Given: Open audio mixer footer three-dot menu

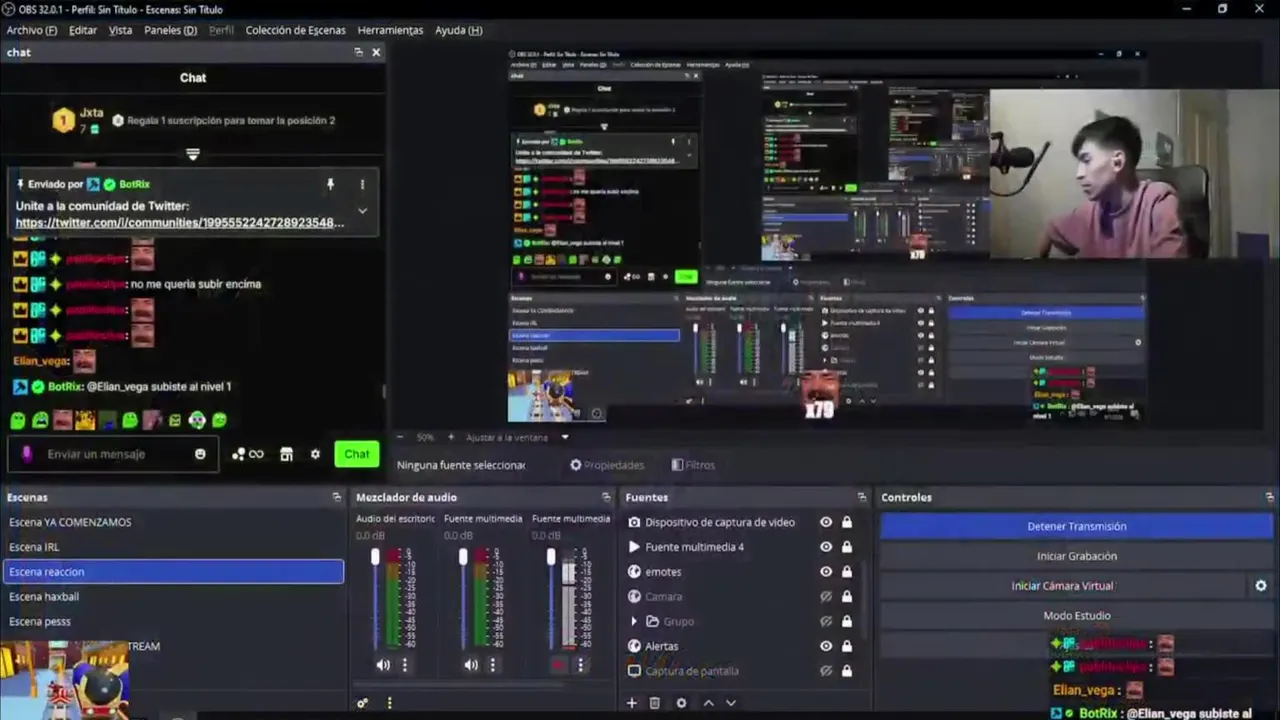Looking at the screenshot, I should click(x=389, y=703).
